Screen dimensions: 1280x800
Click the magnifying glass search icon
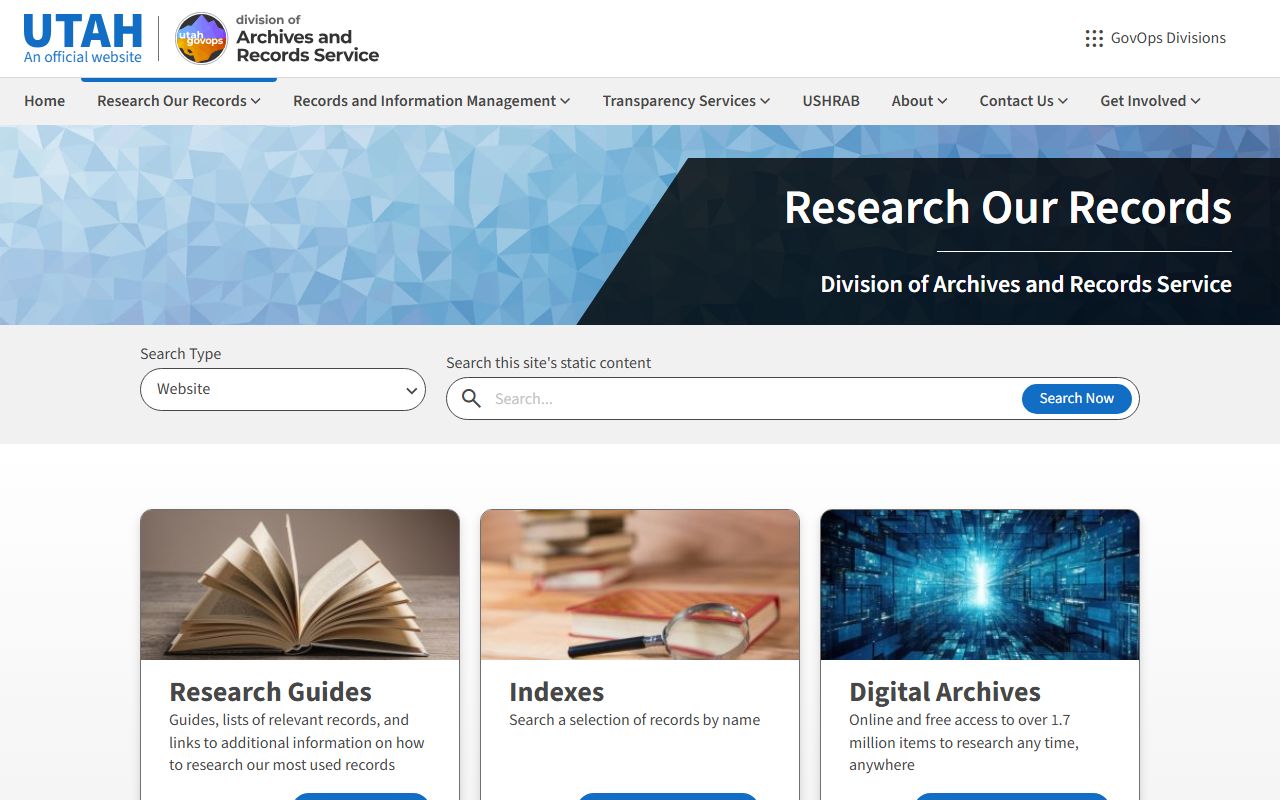(471, 398)
